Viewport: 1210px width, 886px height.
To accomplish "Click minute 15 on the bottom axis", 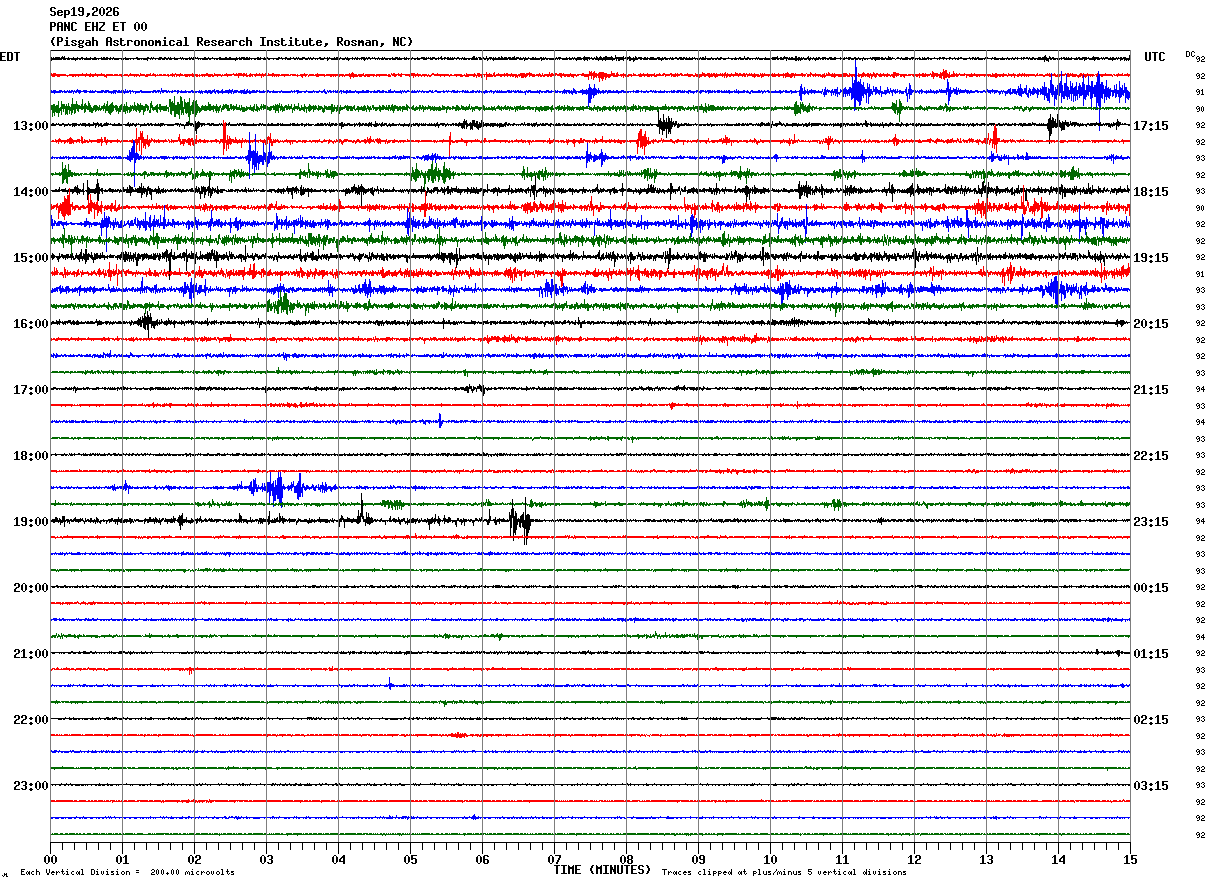I will point(1130,859).
